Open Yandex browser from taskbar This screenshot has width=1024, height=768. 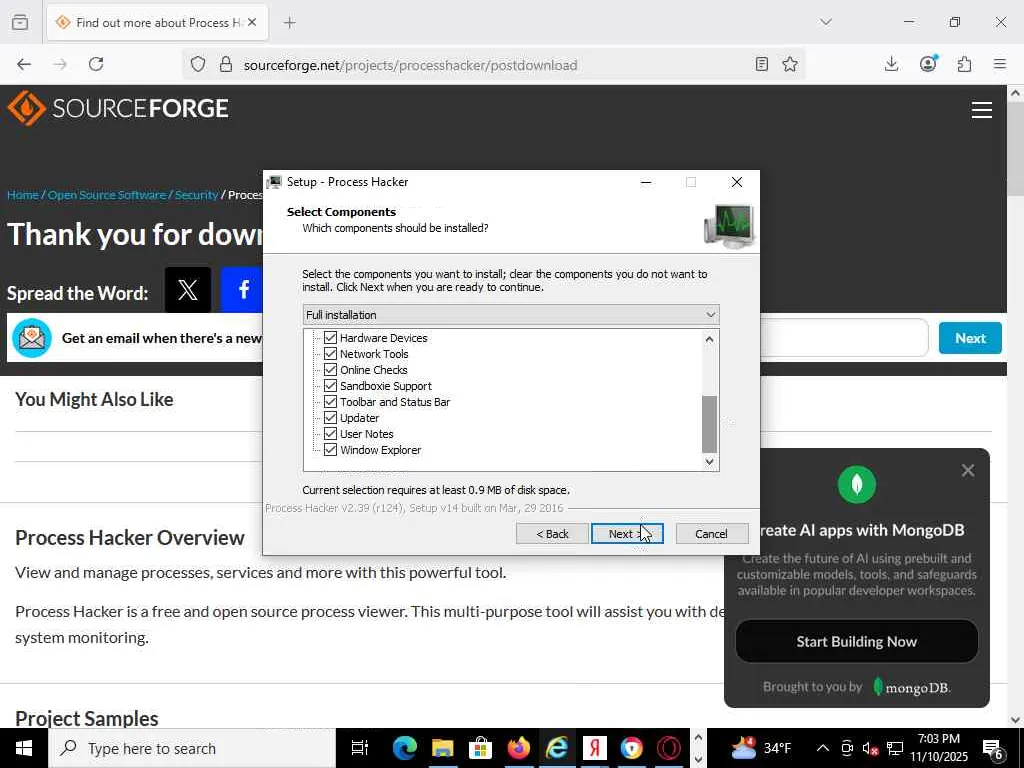[594, 748]
